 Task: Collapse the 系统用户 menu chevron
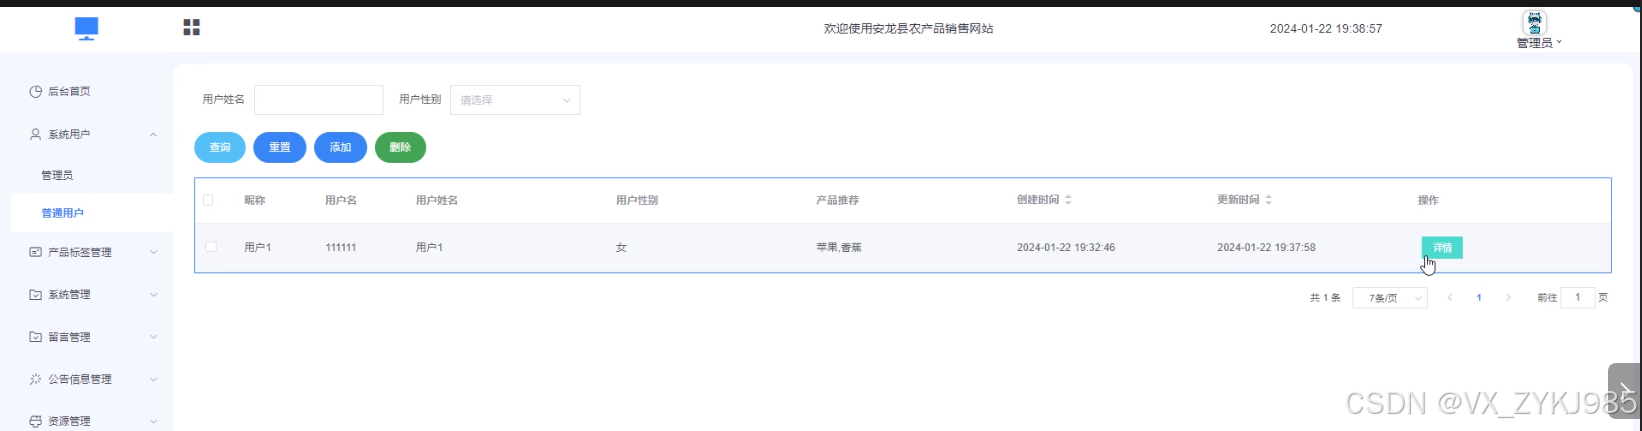click(153, 134)
